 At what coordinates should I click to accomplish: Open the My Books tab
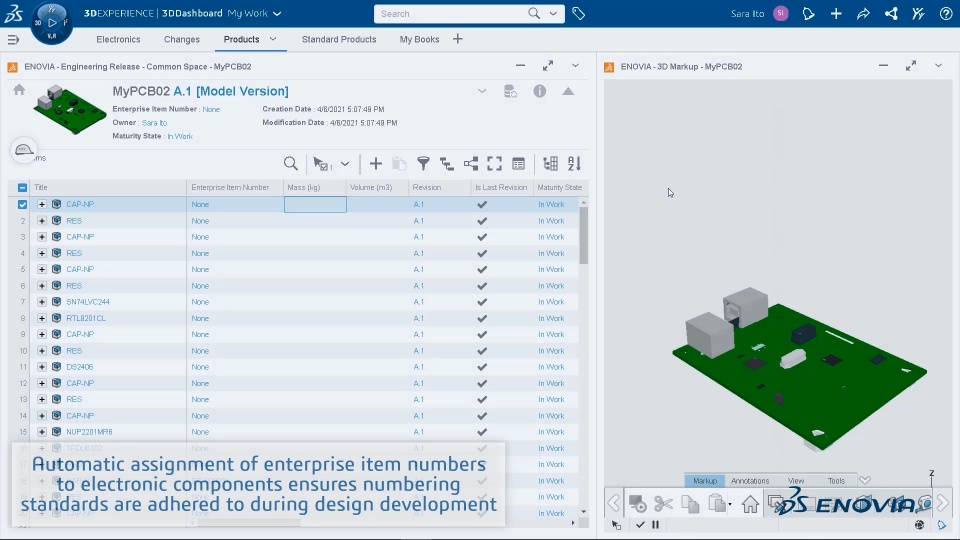click(419, 39)
